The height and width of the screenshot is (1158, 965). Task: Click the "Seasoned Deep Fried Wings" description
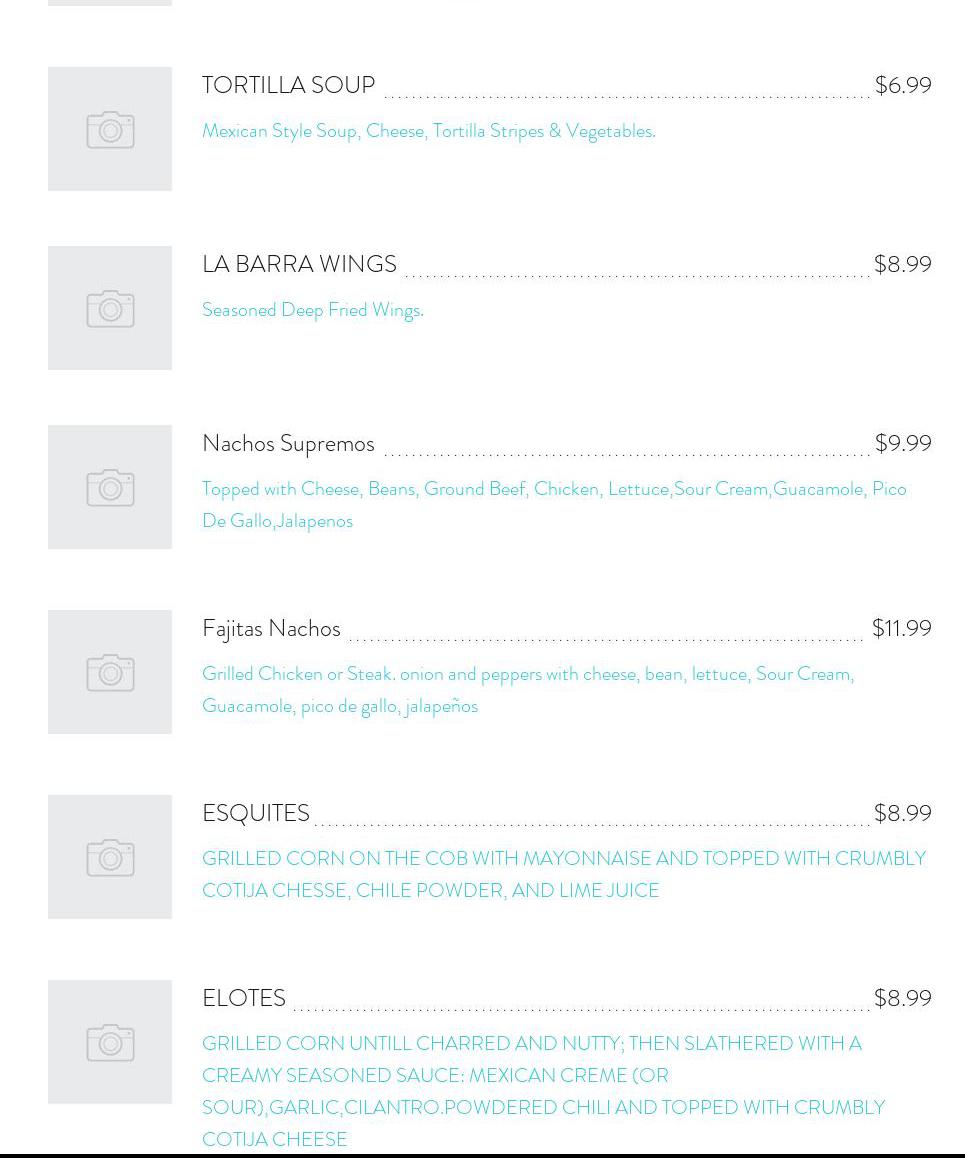tap(313, 310)
